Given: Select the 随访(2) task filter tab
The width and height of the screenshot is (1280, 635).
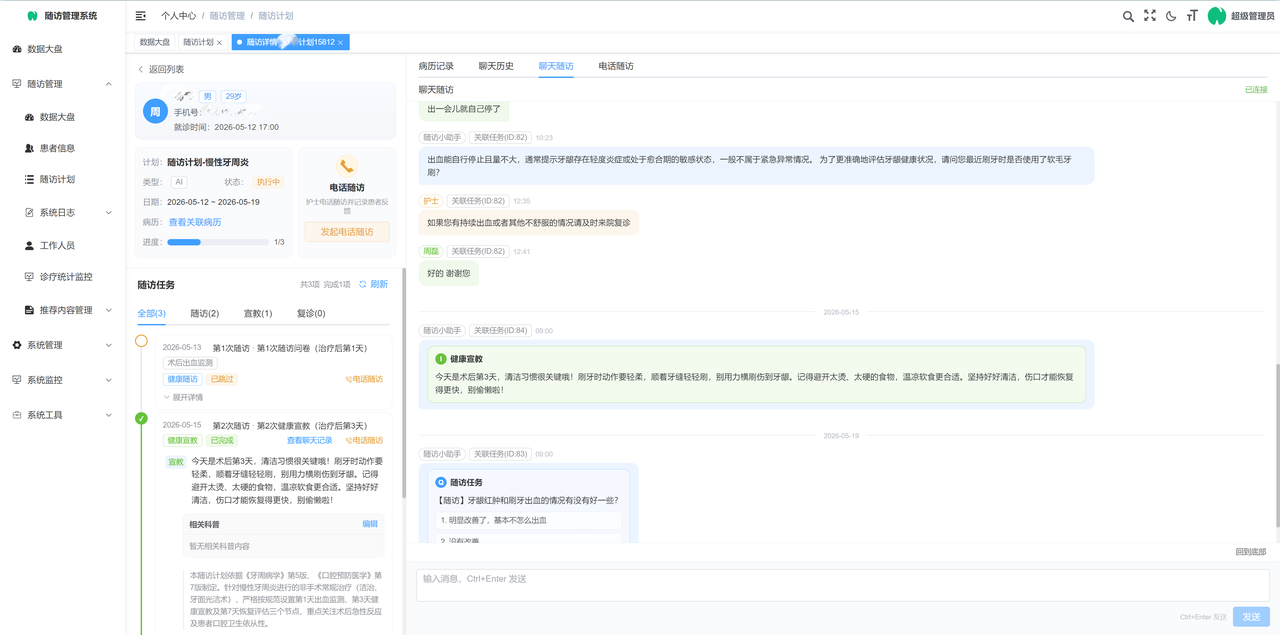Looking at the screenshot, I should click(x=205, y=313).
